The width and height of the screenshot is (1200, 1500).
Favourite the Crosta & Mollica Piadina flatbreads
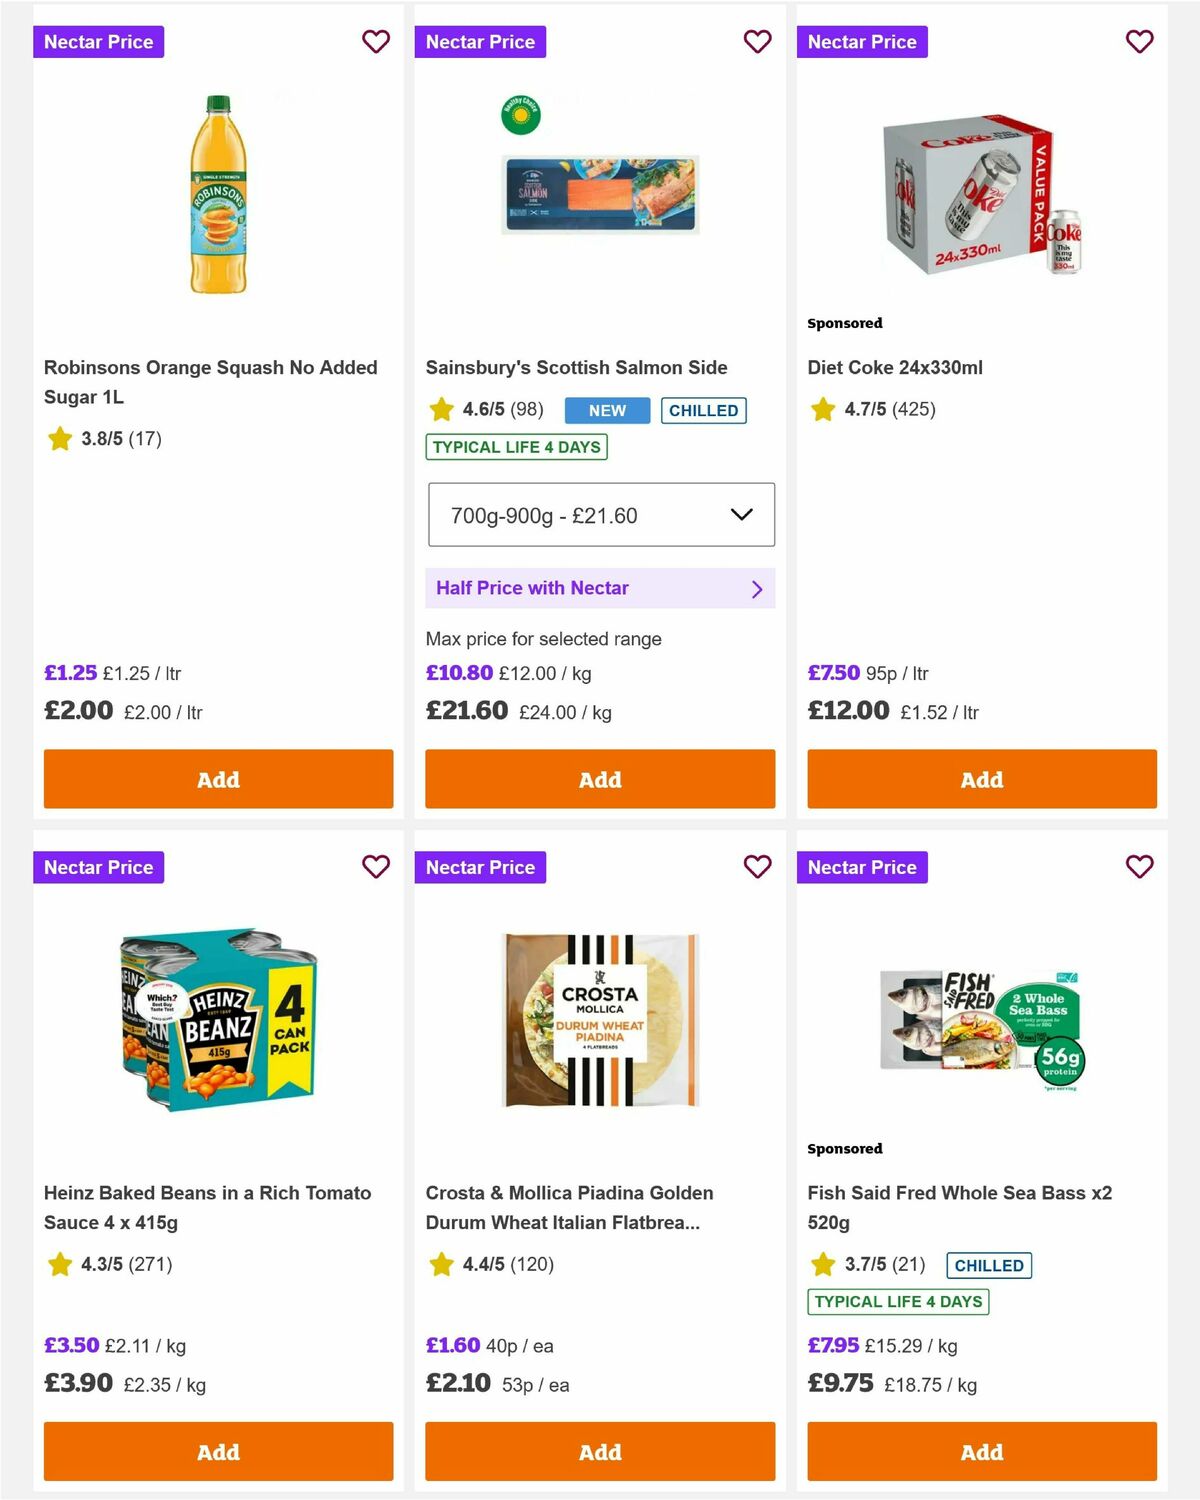coord(757,867)
